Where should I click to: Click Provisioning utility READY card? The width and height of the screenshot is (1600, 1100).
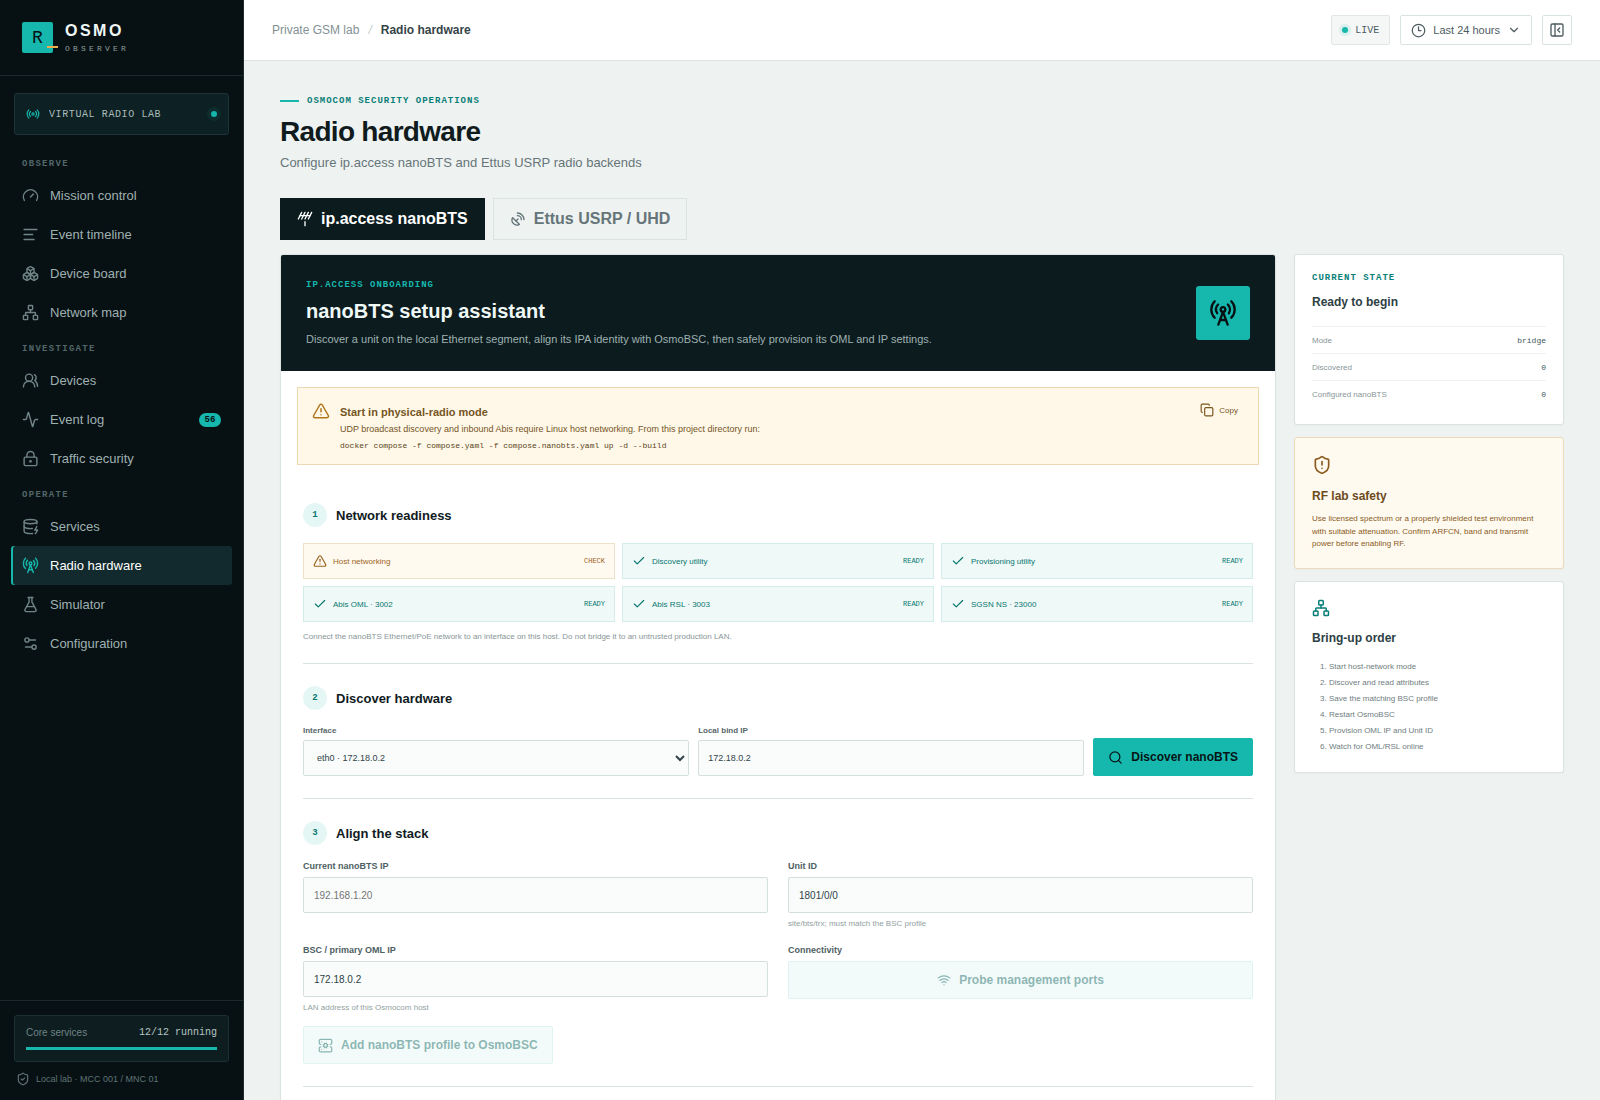coord(1097,561)
